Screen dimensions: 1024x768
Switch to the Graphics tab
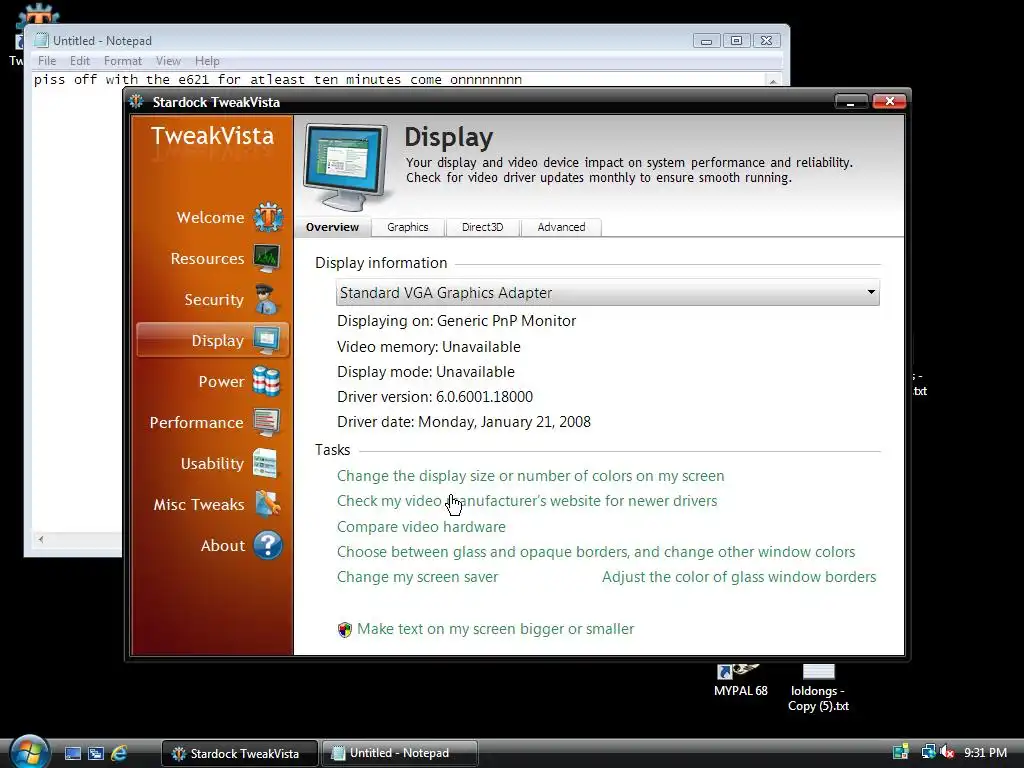click(408, 227)
